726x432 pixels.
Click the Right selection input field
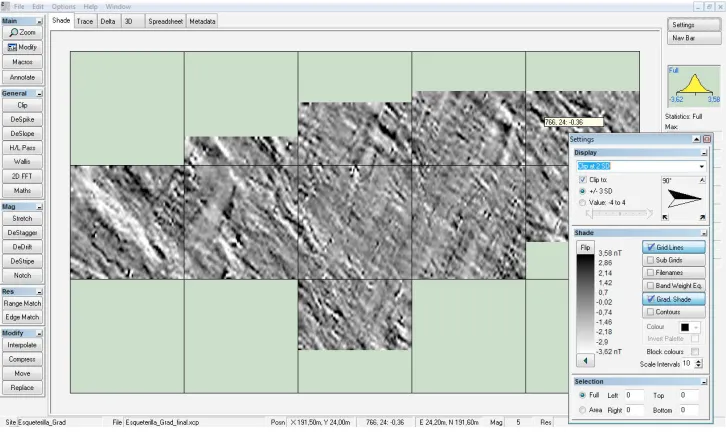pyautogui.click(x=634, y=410)
